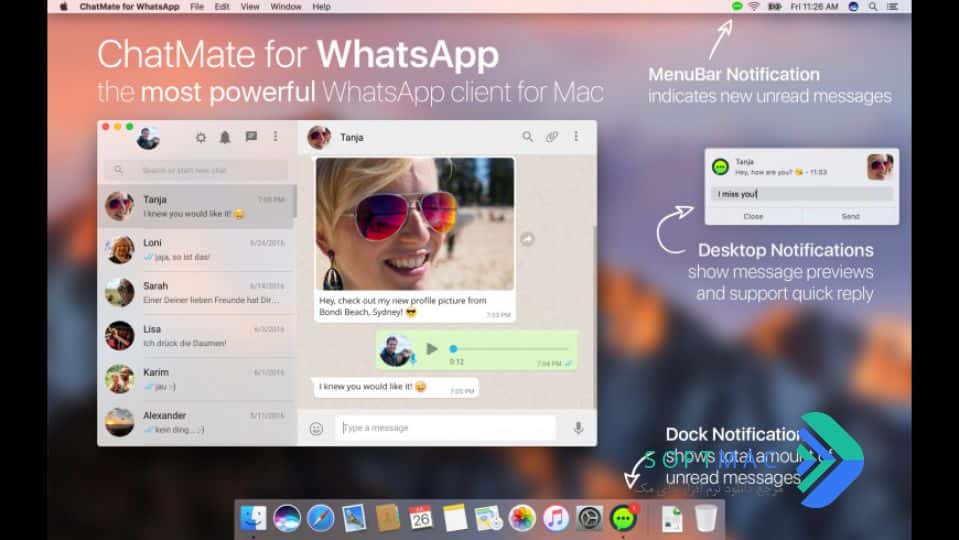
Task: Open the chat with Lisa
Action: tap(196, 336)
